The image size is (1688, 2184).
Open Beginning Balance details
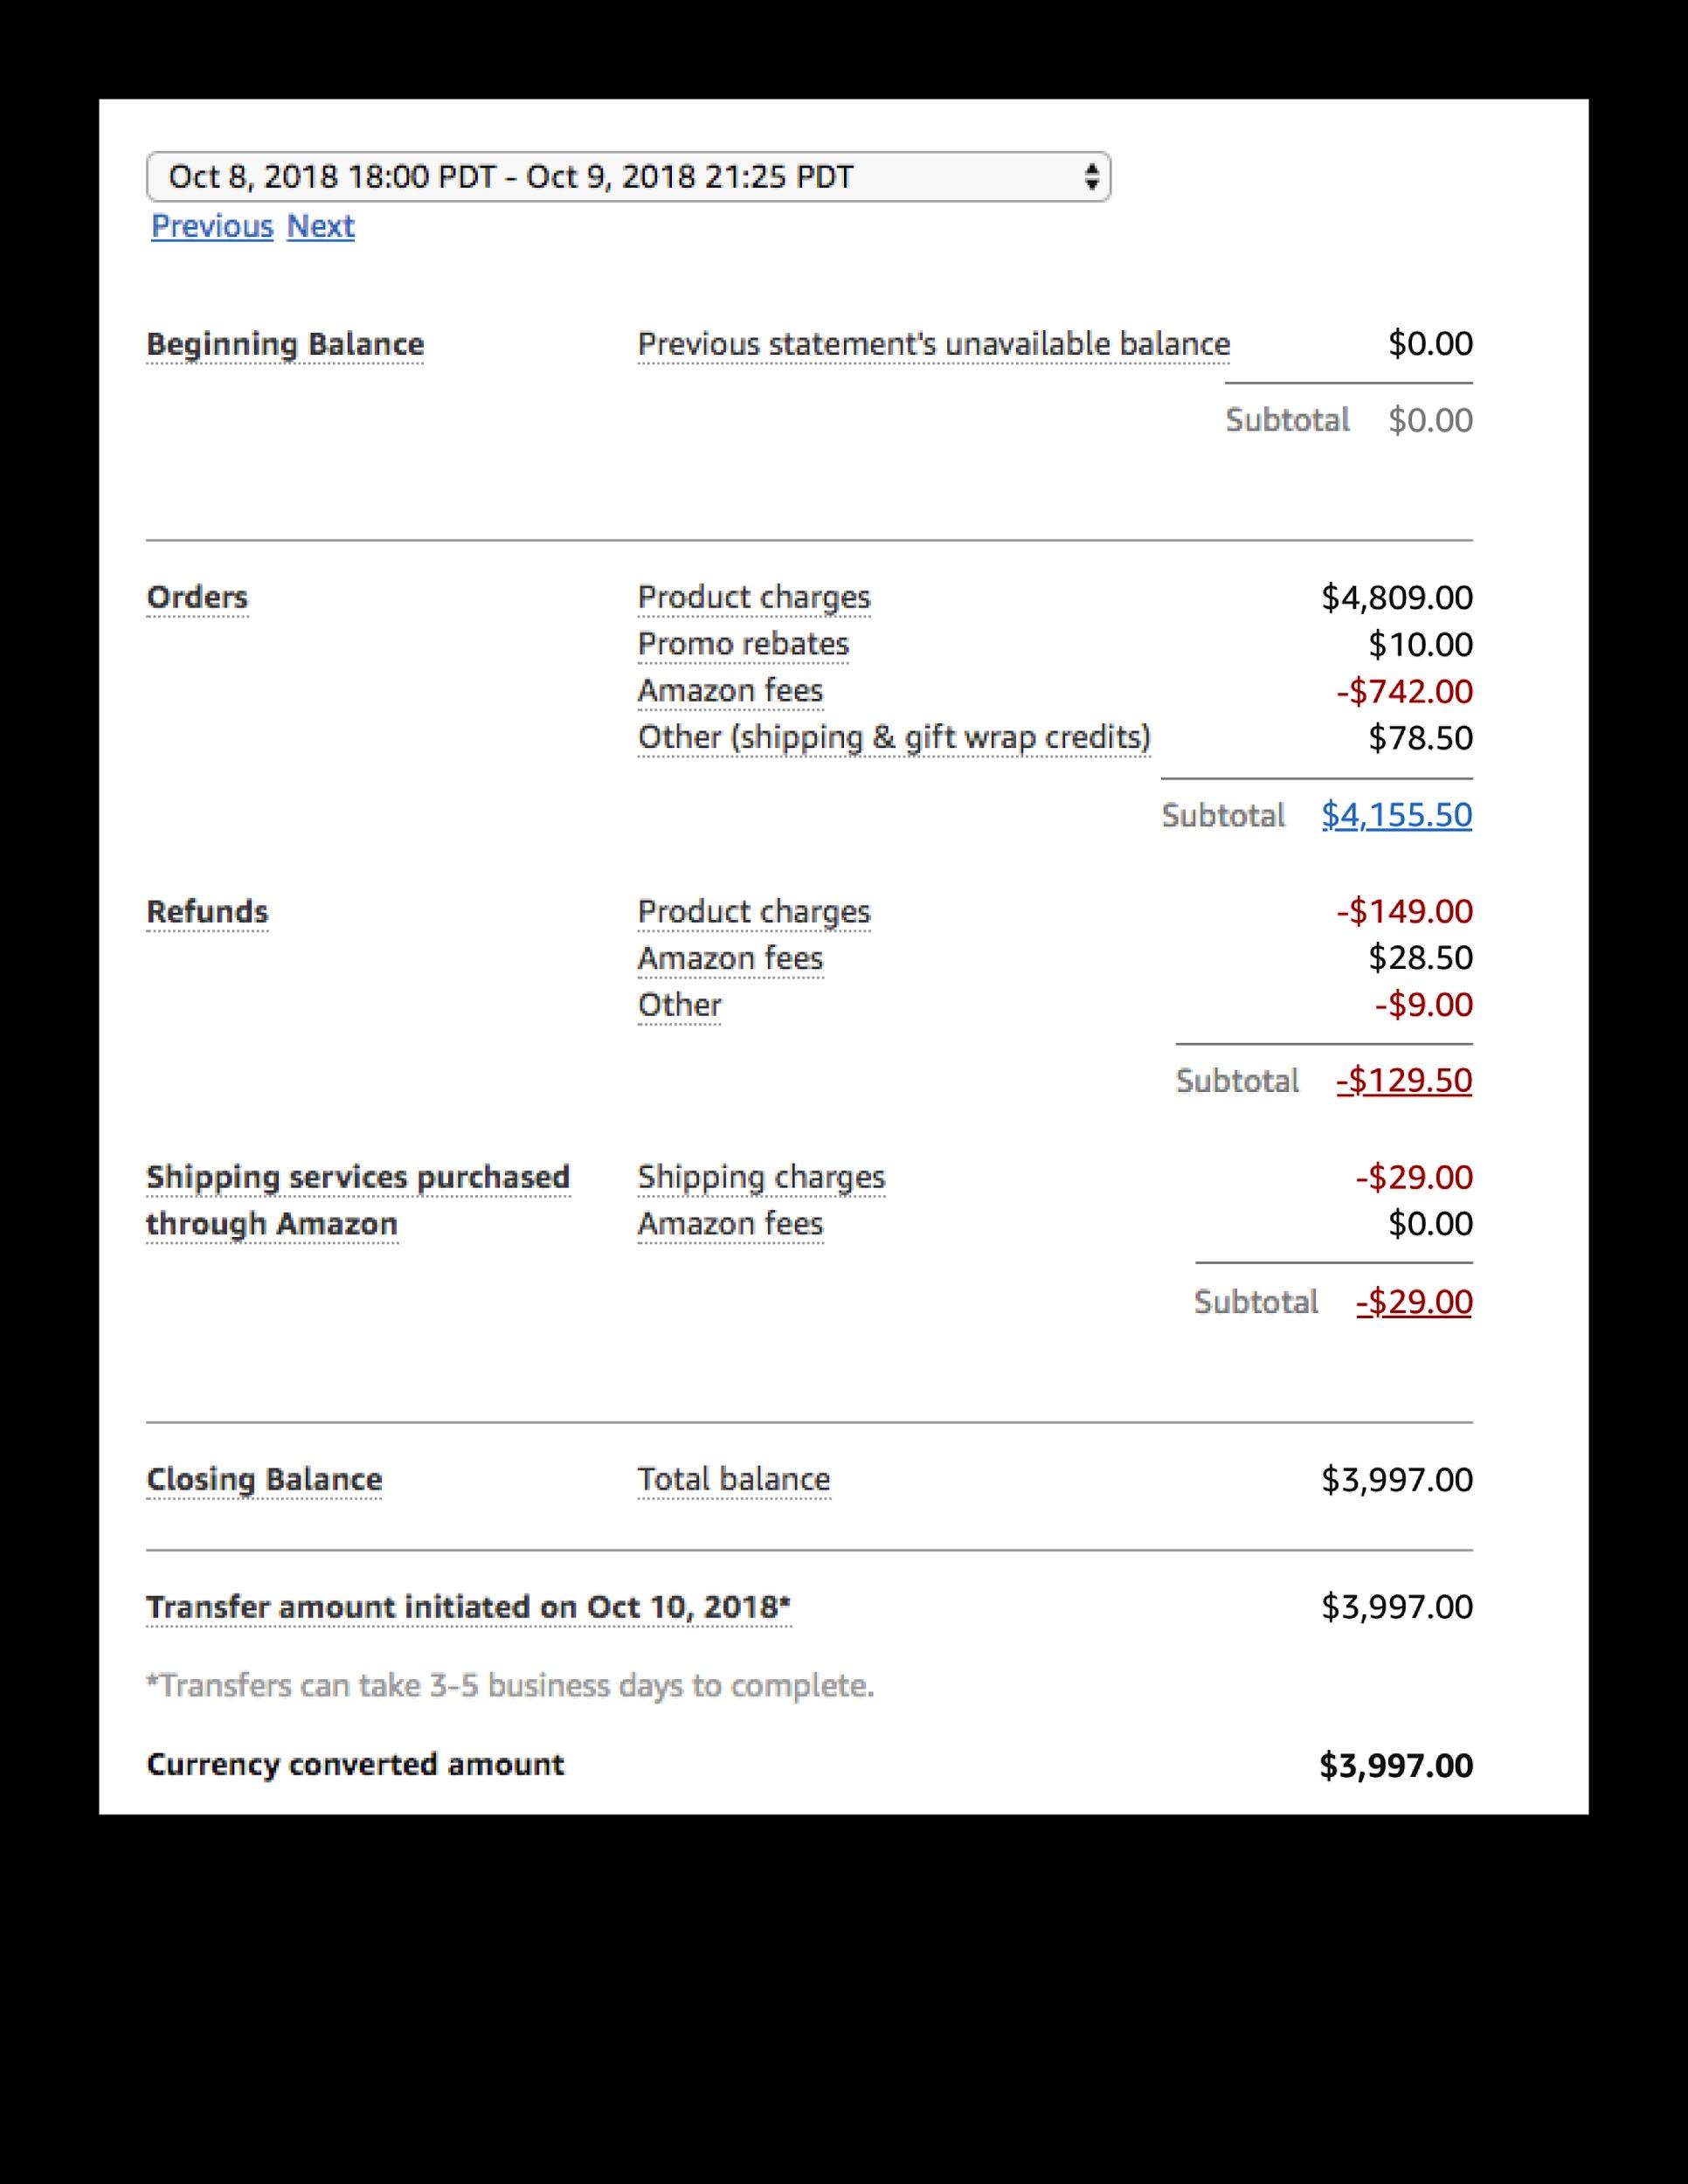pyautogui.click(x=283, y=344)
